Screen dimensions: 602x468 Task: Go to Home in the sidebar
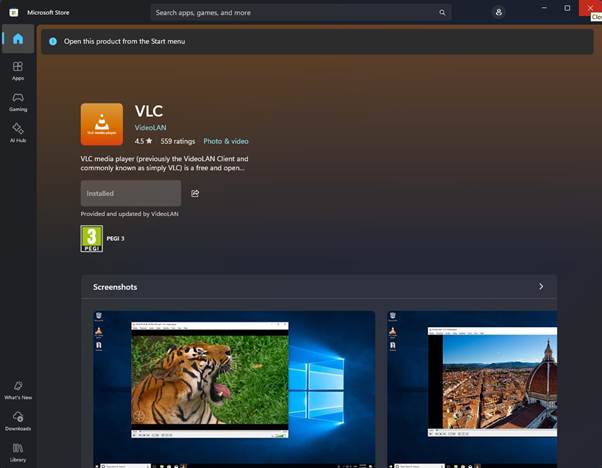pyautogui.click(x=18, y=39)
